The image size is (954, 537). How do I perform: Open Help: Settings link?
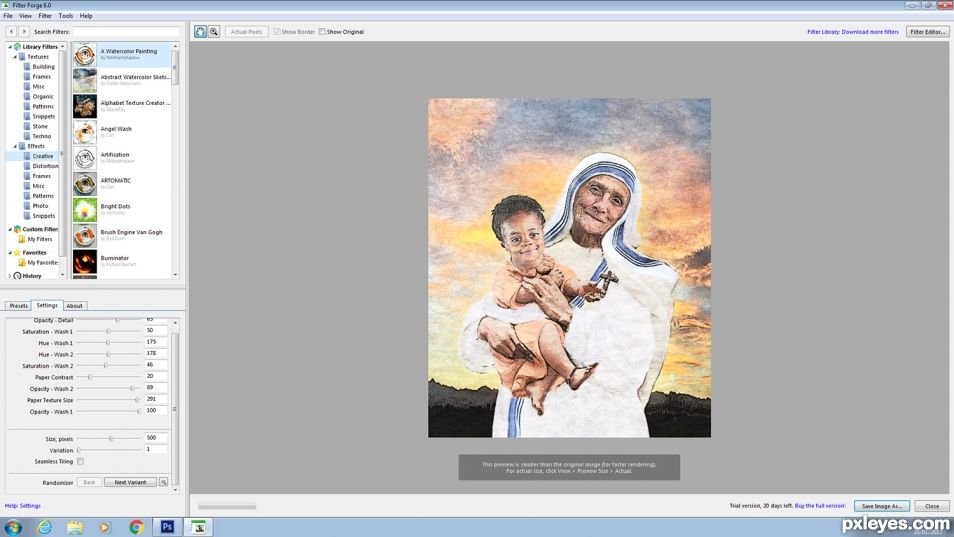[23, 506]
